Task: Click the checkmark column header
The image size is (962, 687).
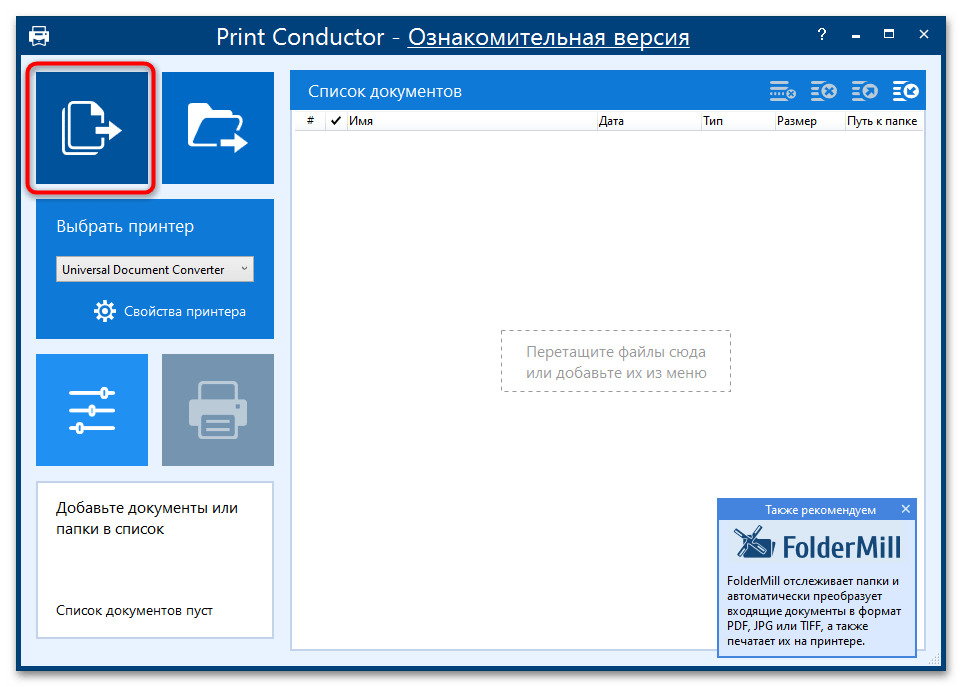Action: [336, 121]
